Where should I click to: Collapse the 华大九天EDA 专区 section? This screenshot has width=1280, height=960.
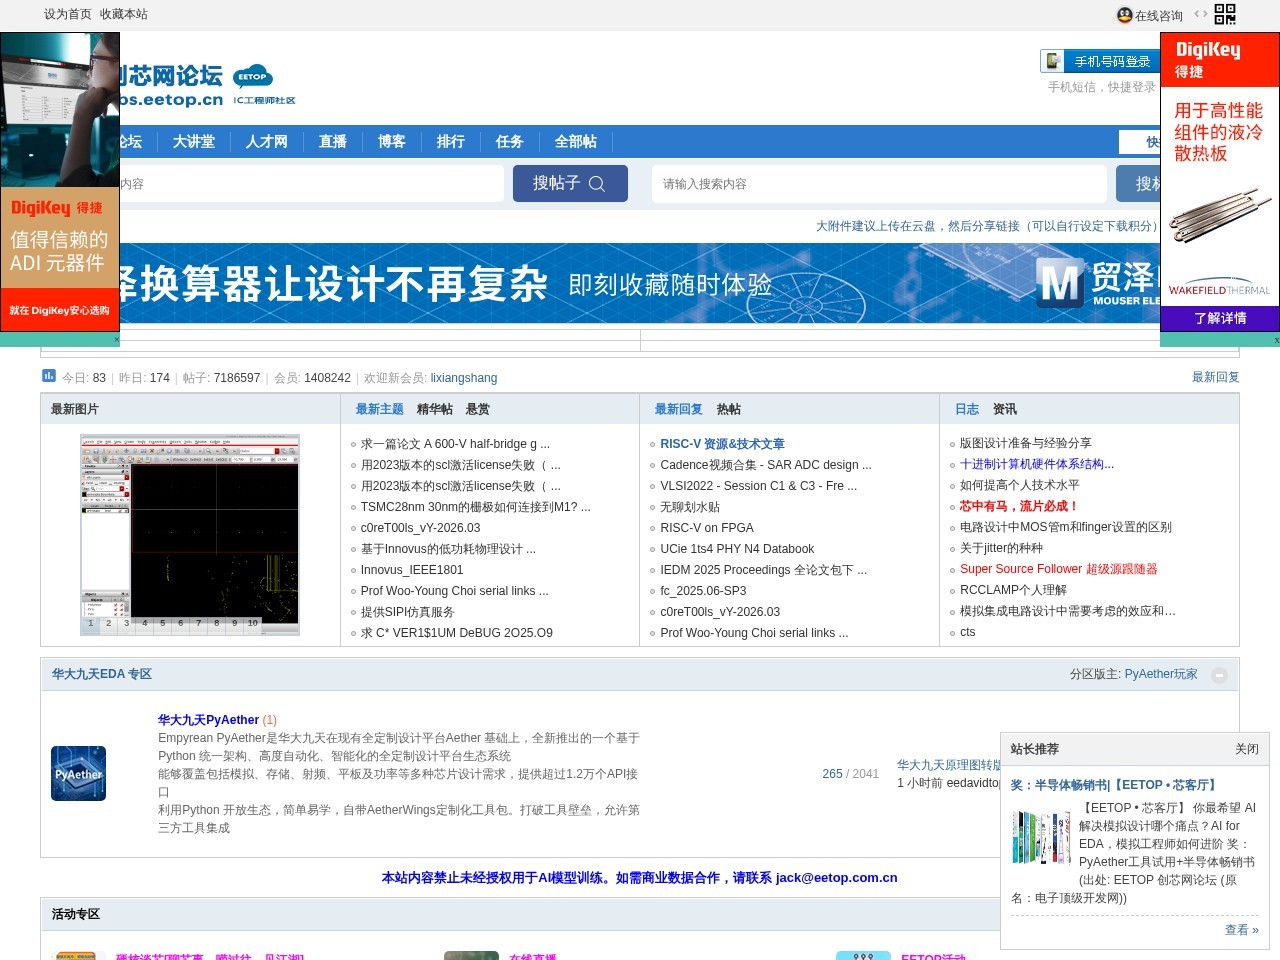coord(1219,675)
